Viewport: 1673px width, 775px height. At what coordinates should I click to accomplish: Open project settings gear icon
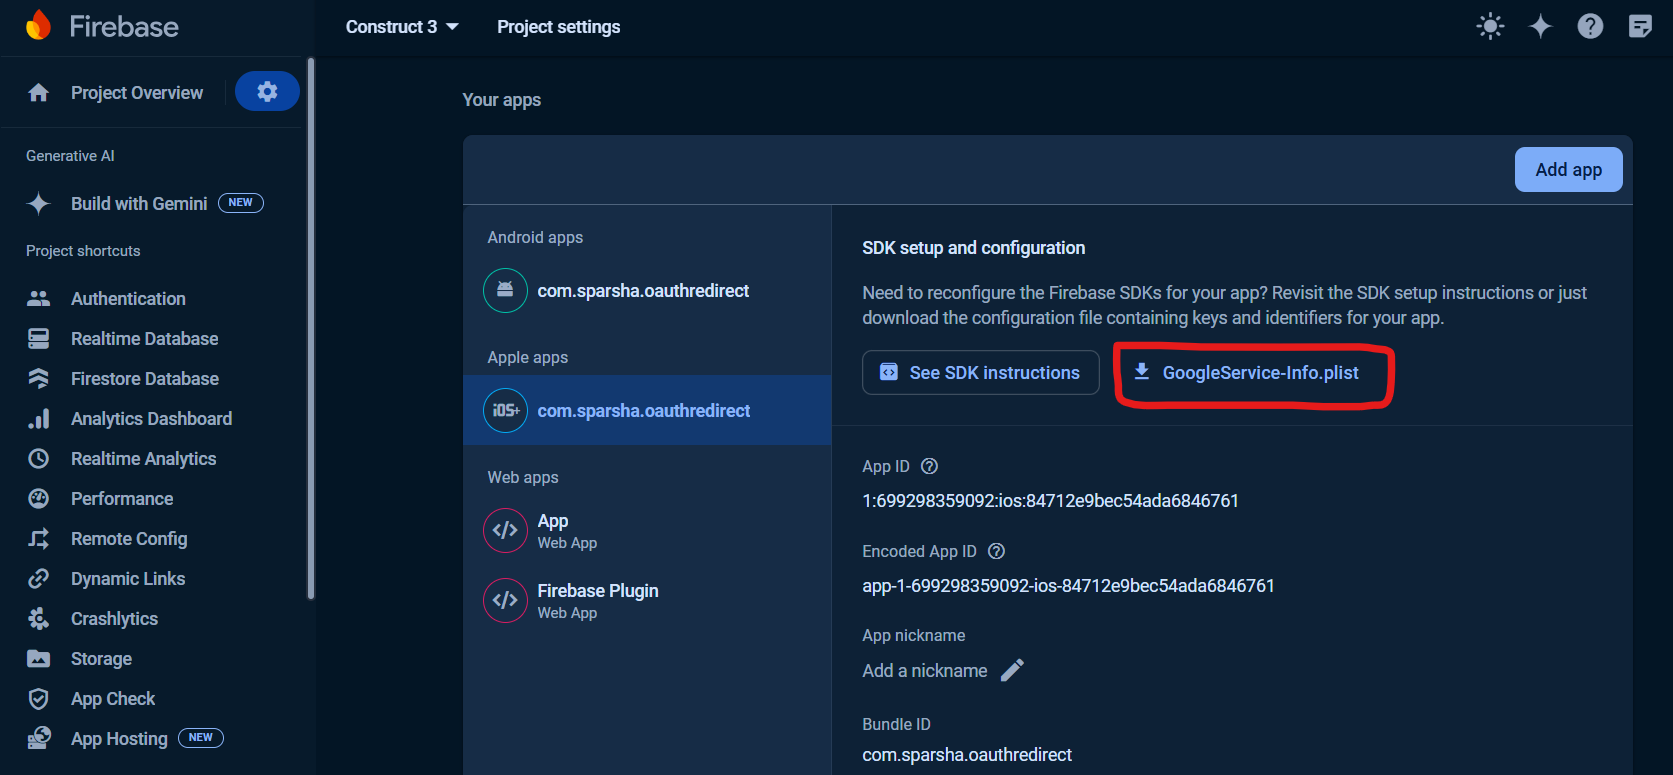pyautogui.click(x=267, y=92)
